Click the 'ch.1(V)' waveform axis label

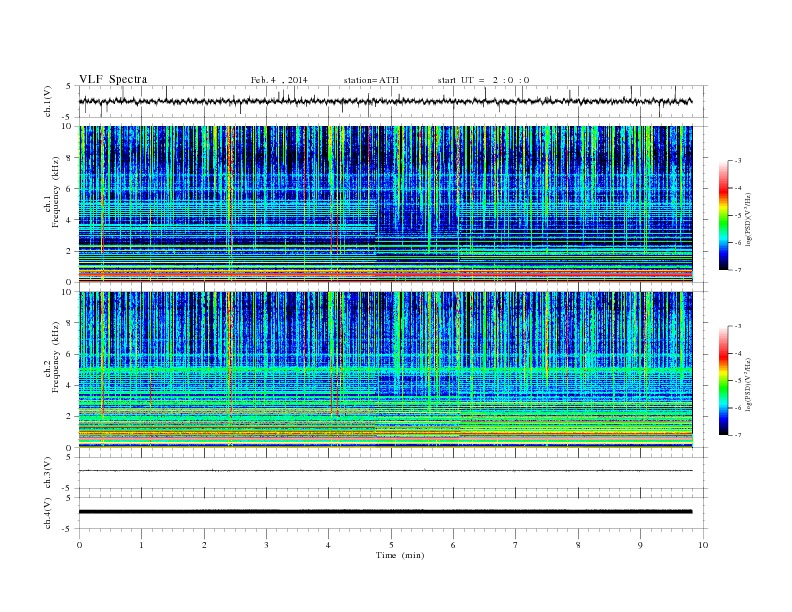coord(48,102)
